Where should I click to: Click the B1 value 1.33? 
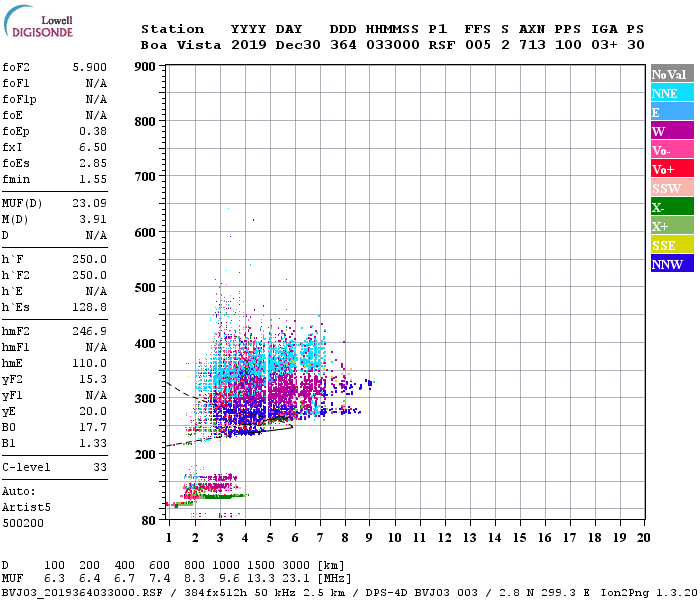tap(93, 443)
